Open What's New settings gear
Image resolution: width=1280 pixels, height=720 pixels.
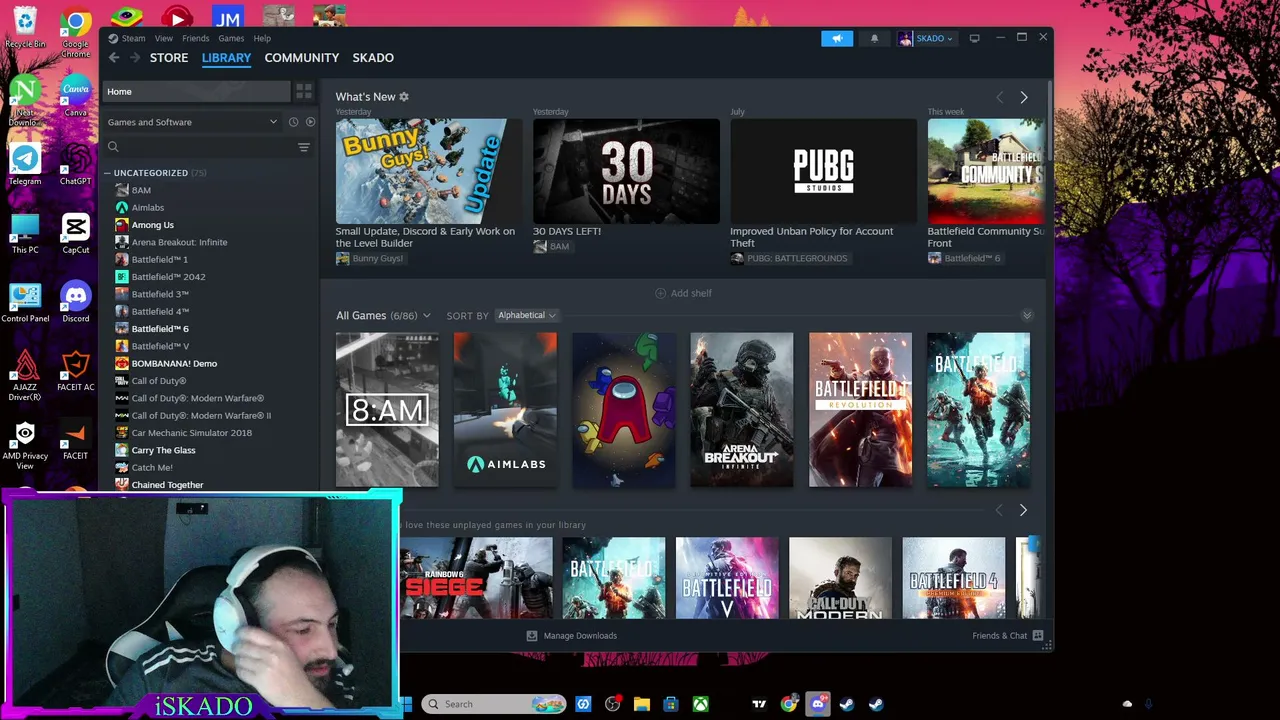pyautogui.click(x=404, y=97)
